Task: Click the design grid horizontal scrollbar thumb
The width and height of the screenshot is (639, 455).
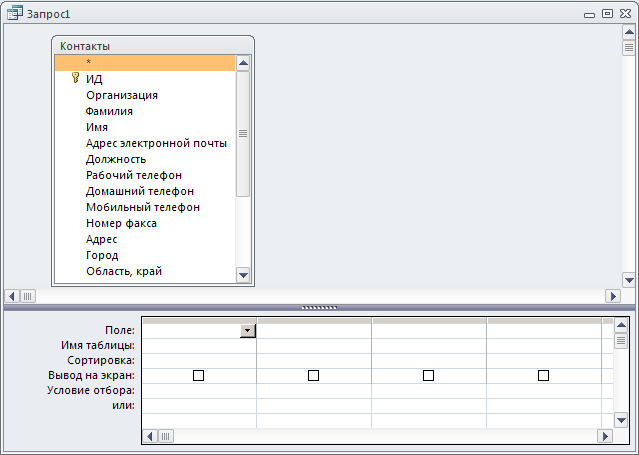Action: click(165, 437)
